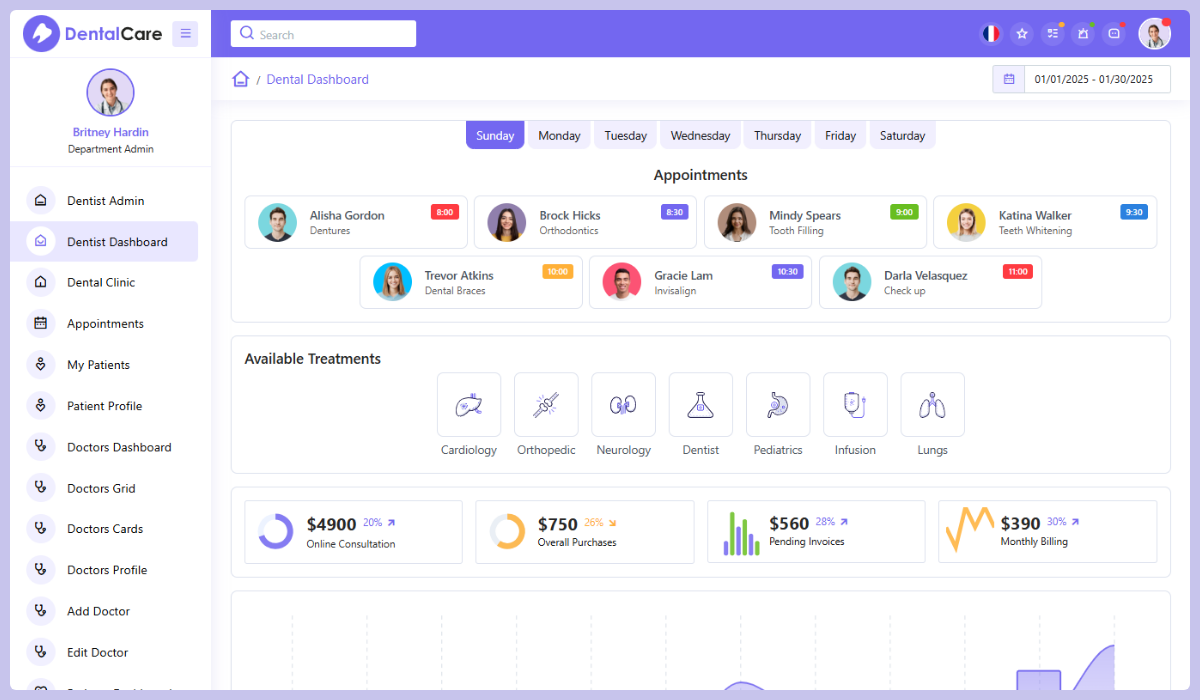Click the star favorites icon in header
The width and height of the screenshot is (1200, 700).
pyautogui.click(x=1022, y=33)
